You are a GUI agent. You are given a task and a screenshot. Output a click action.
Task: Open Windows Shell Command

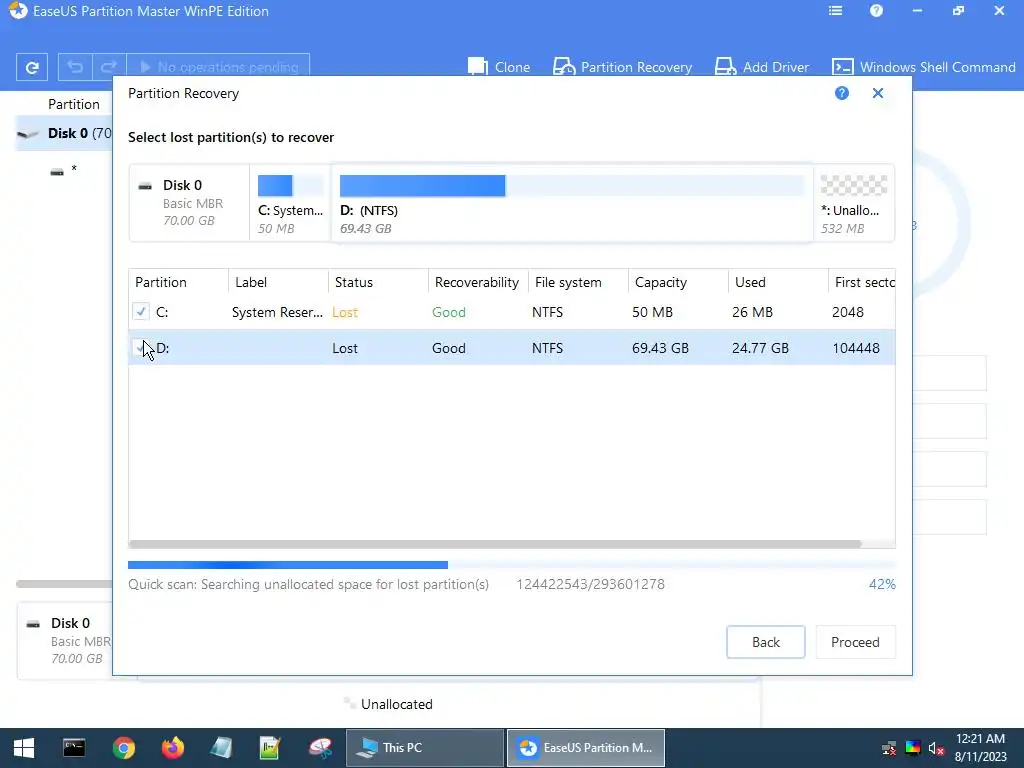coord(923,67)
